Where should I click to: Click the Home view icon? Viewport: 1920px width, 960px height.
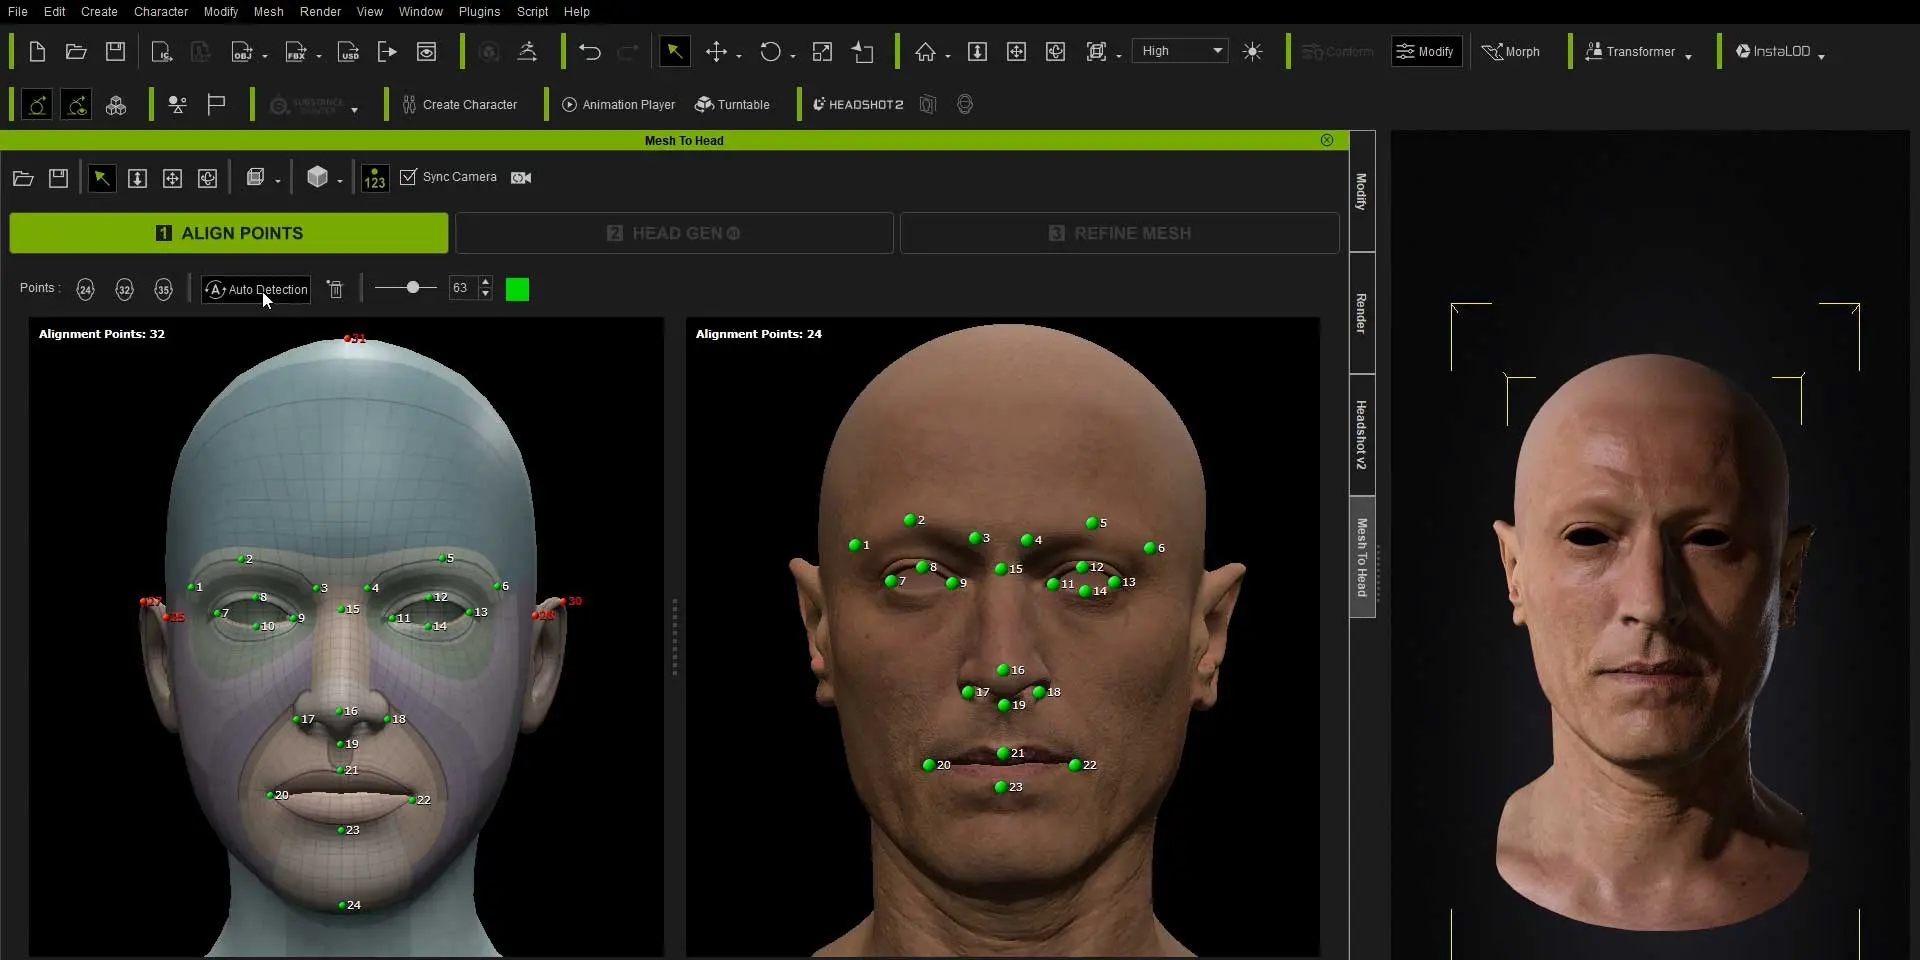coord(925,52)
